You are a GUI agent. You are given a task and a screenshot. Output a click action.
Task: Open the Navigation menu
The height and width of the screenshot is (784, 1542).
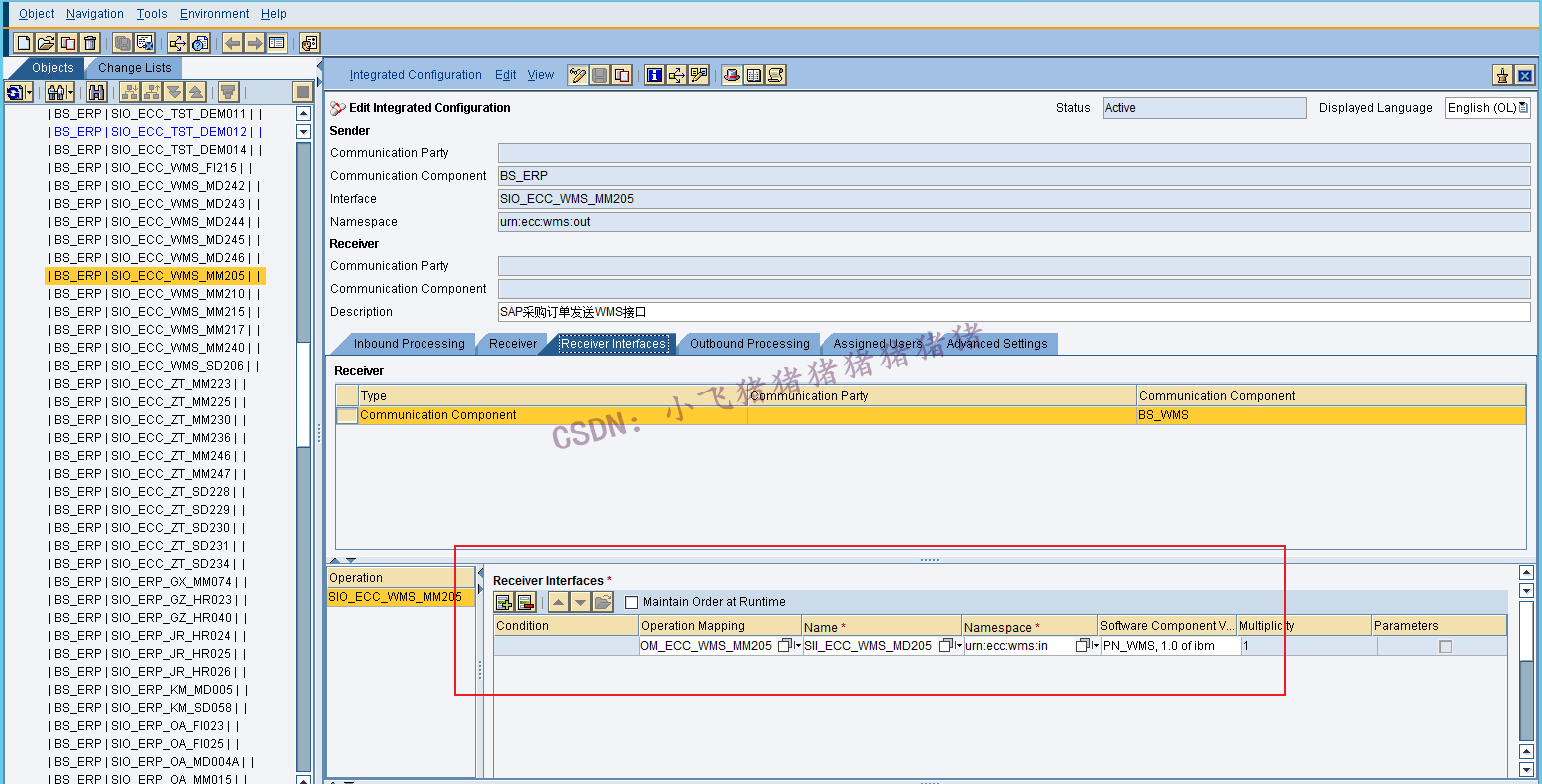tap(95, 14)
